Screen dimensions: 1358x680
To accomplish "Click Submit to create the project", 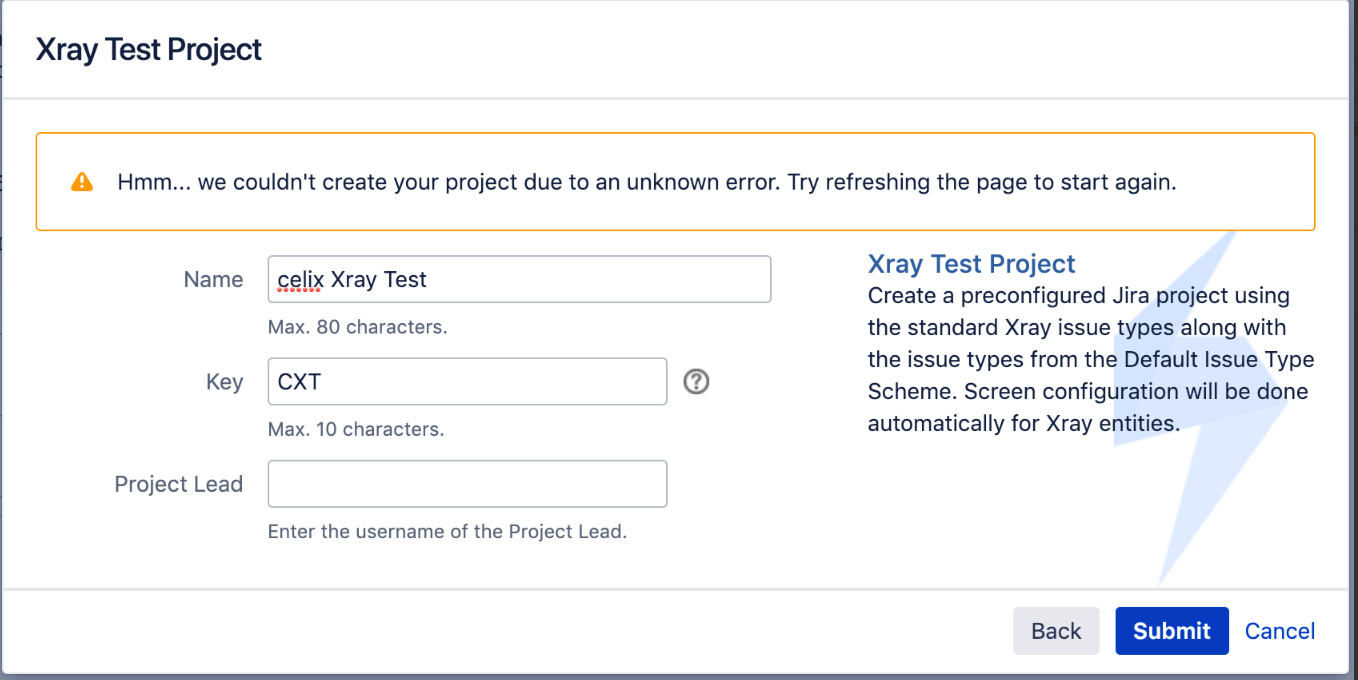I will (1171, 631).
